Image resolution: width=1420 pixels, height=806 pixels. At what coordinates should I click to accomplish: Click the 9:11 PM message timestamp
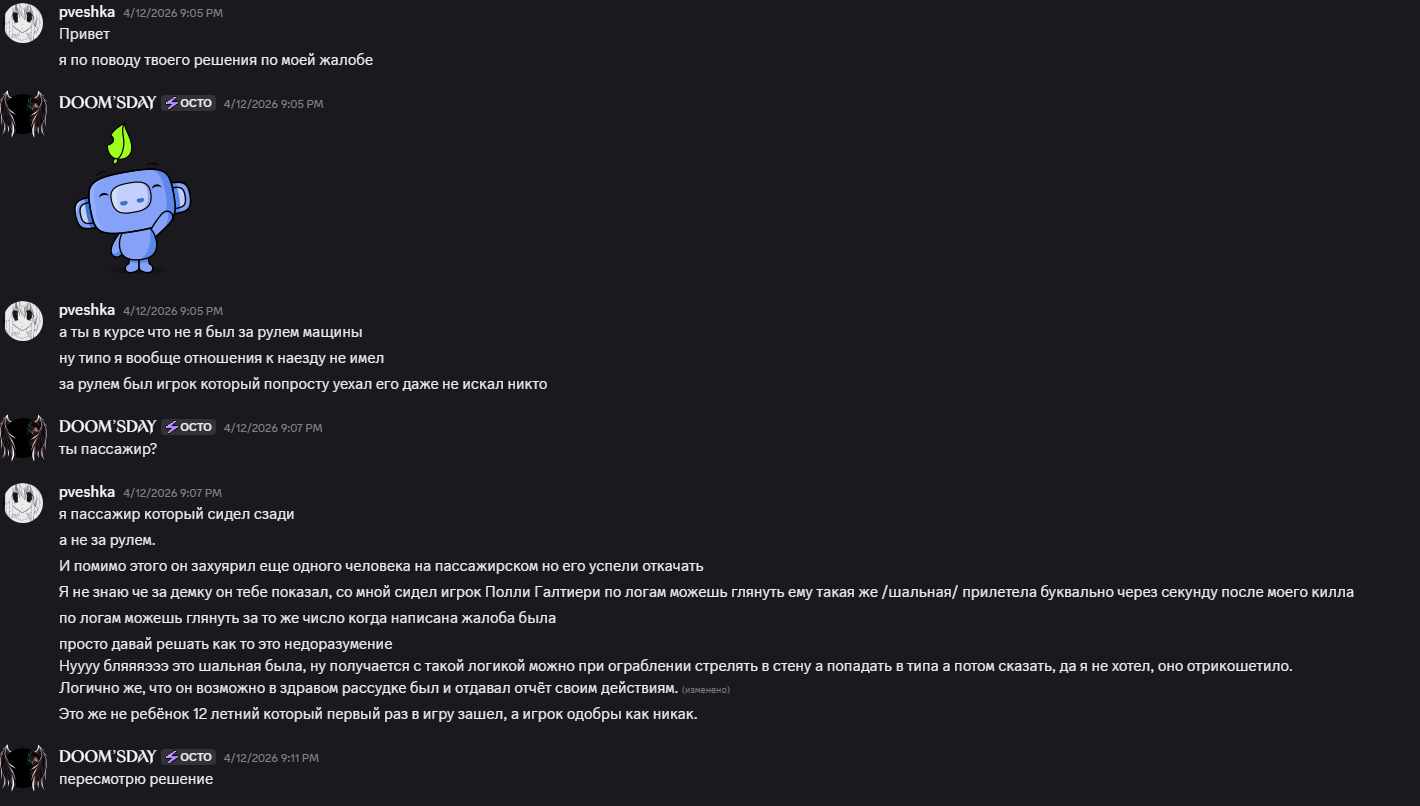pos(271,758)
